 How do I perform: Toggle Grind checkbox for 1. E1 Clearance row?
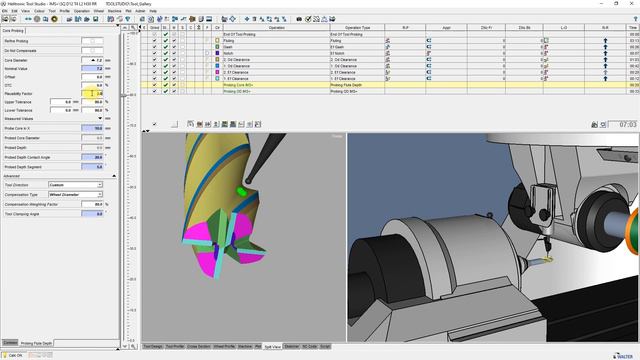coord(154,78)
